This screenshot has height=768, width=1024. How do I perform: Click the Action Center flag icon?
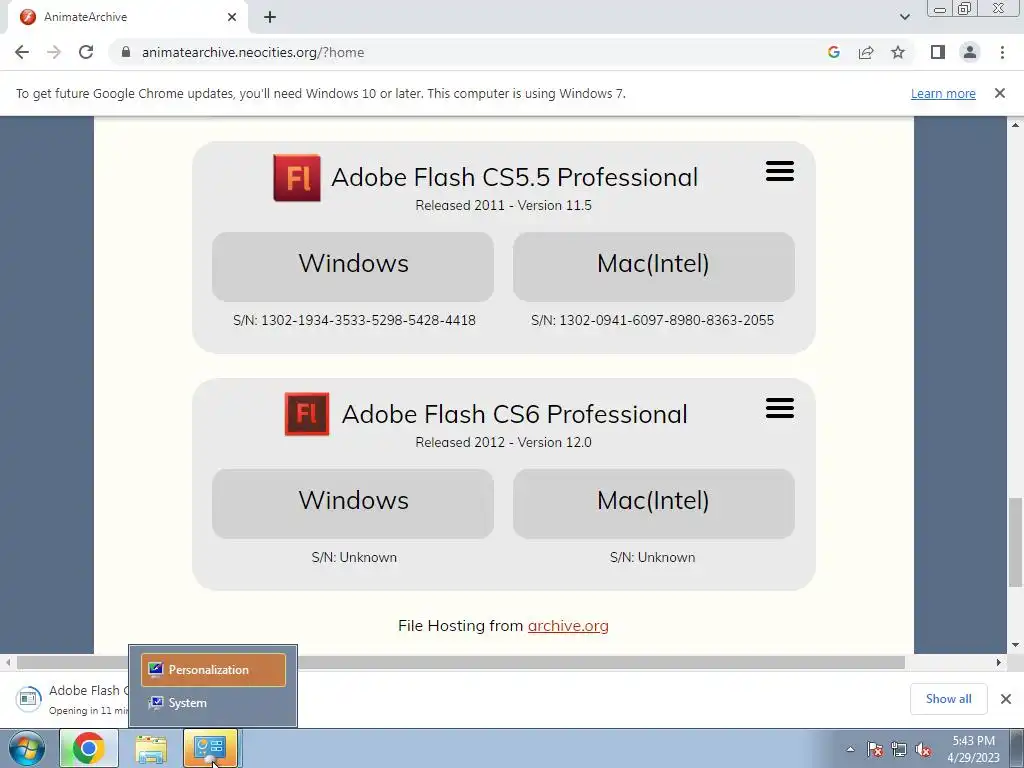(x=875, y=750)
